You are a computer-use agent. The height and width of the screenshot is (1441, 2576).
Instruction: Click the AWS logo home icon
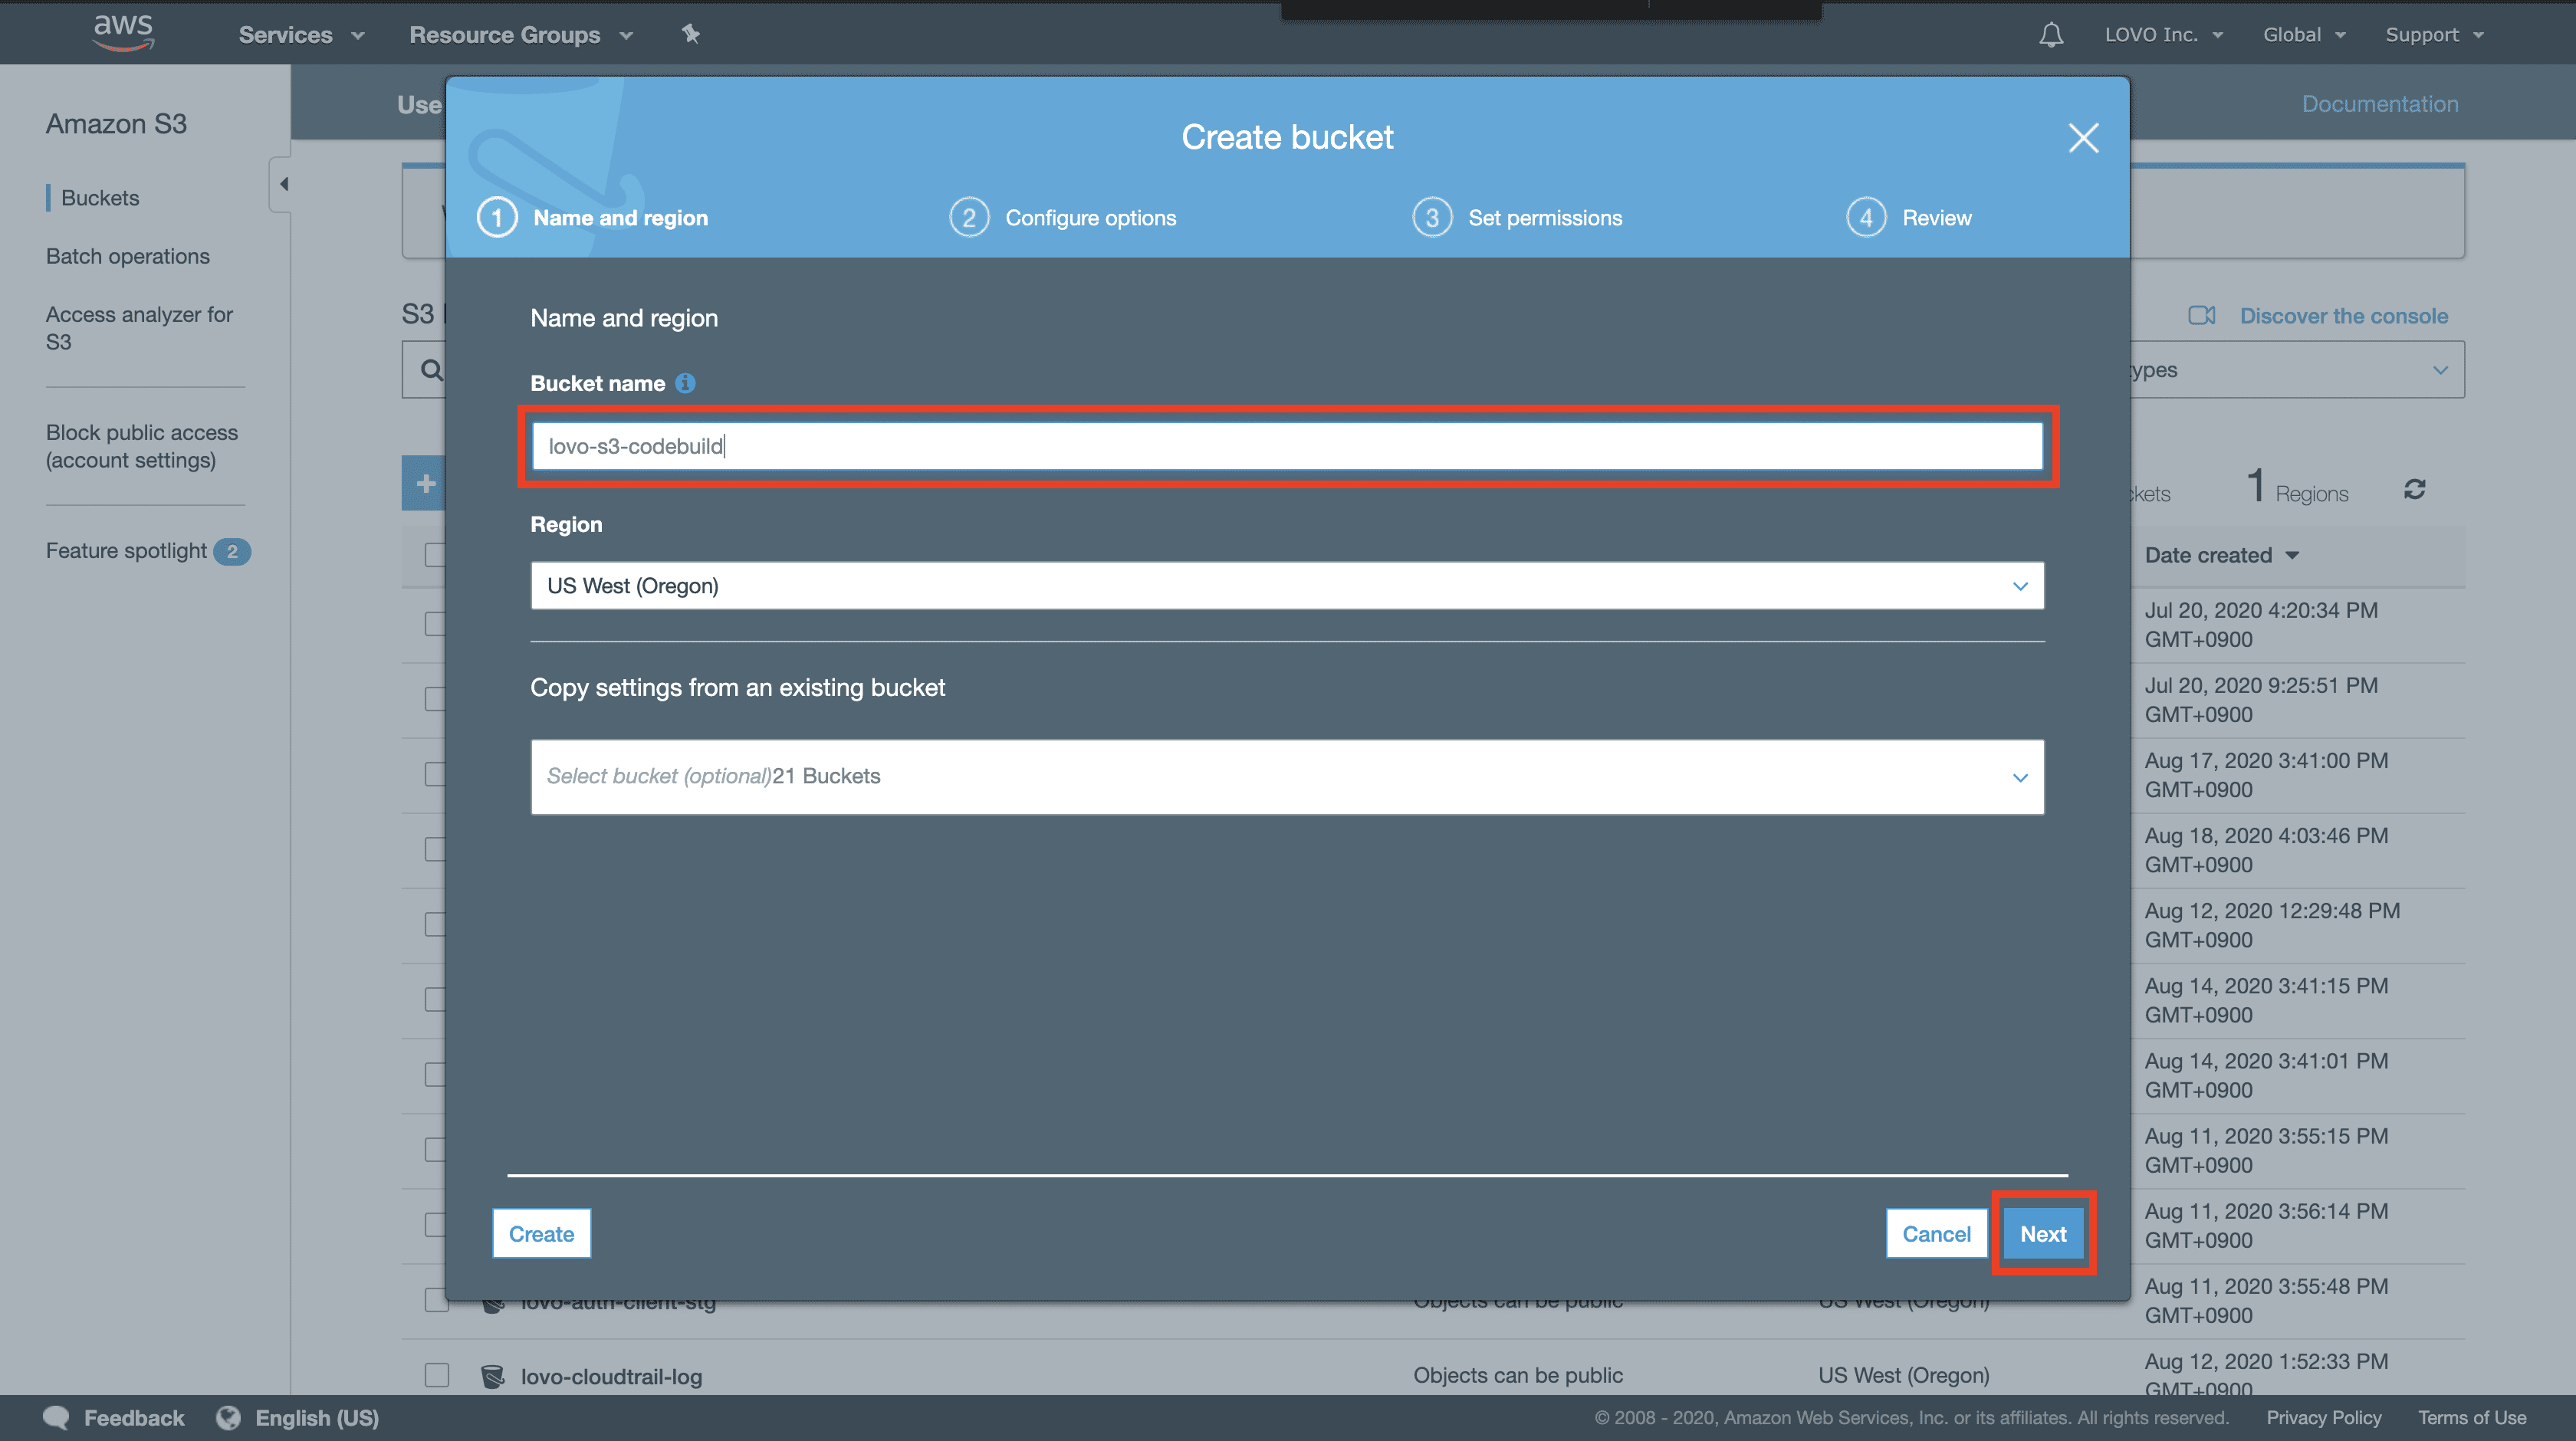click(123, 32)
